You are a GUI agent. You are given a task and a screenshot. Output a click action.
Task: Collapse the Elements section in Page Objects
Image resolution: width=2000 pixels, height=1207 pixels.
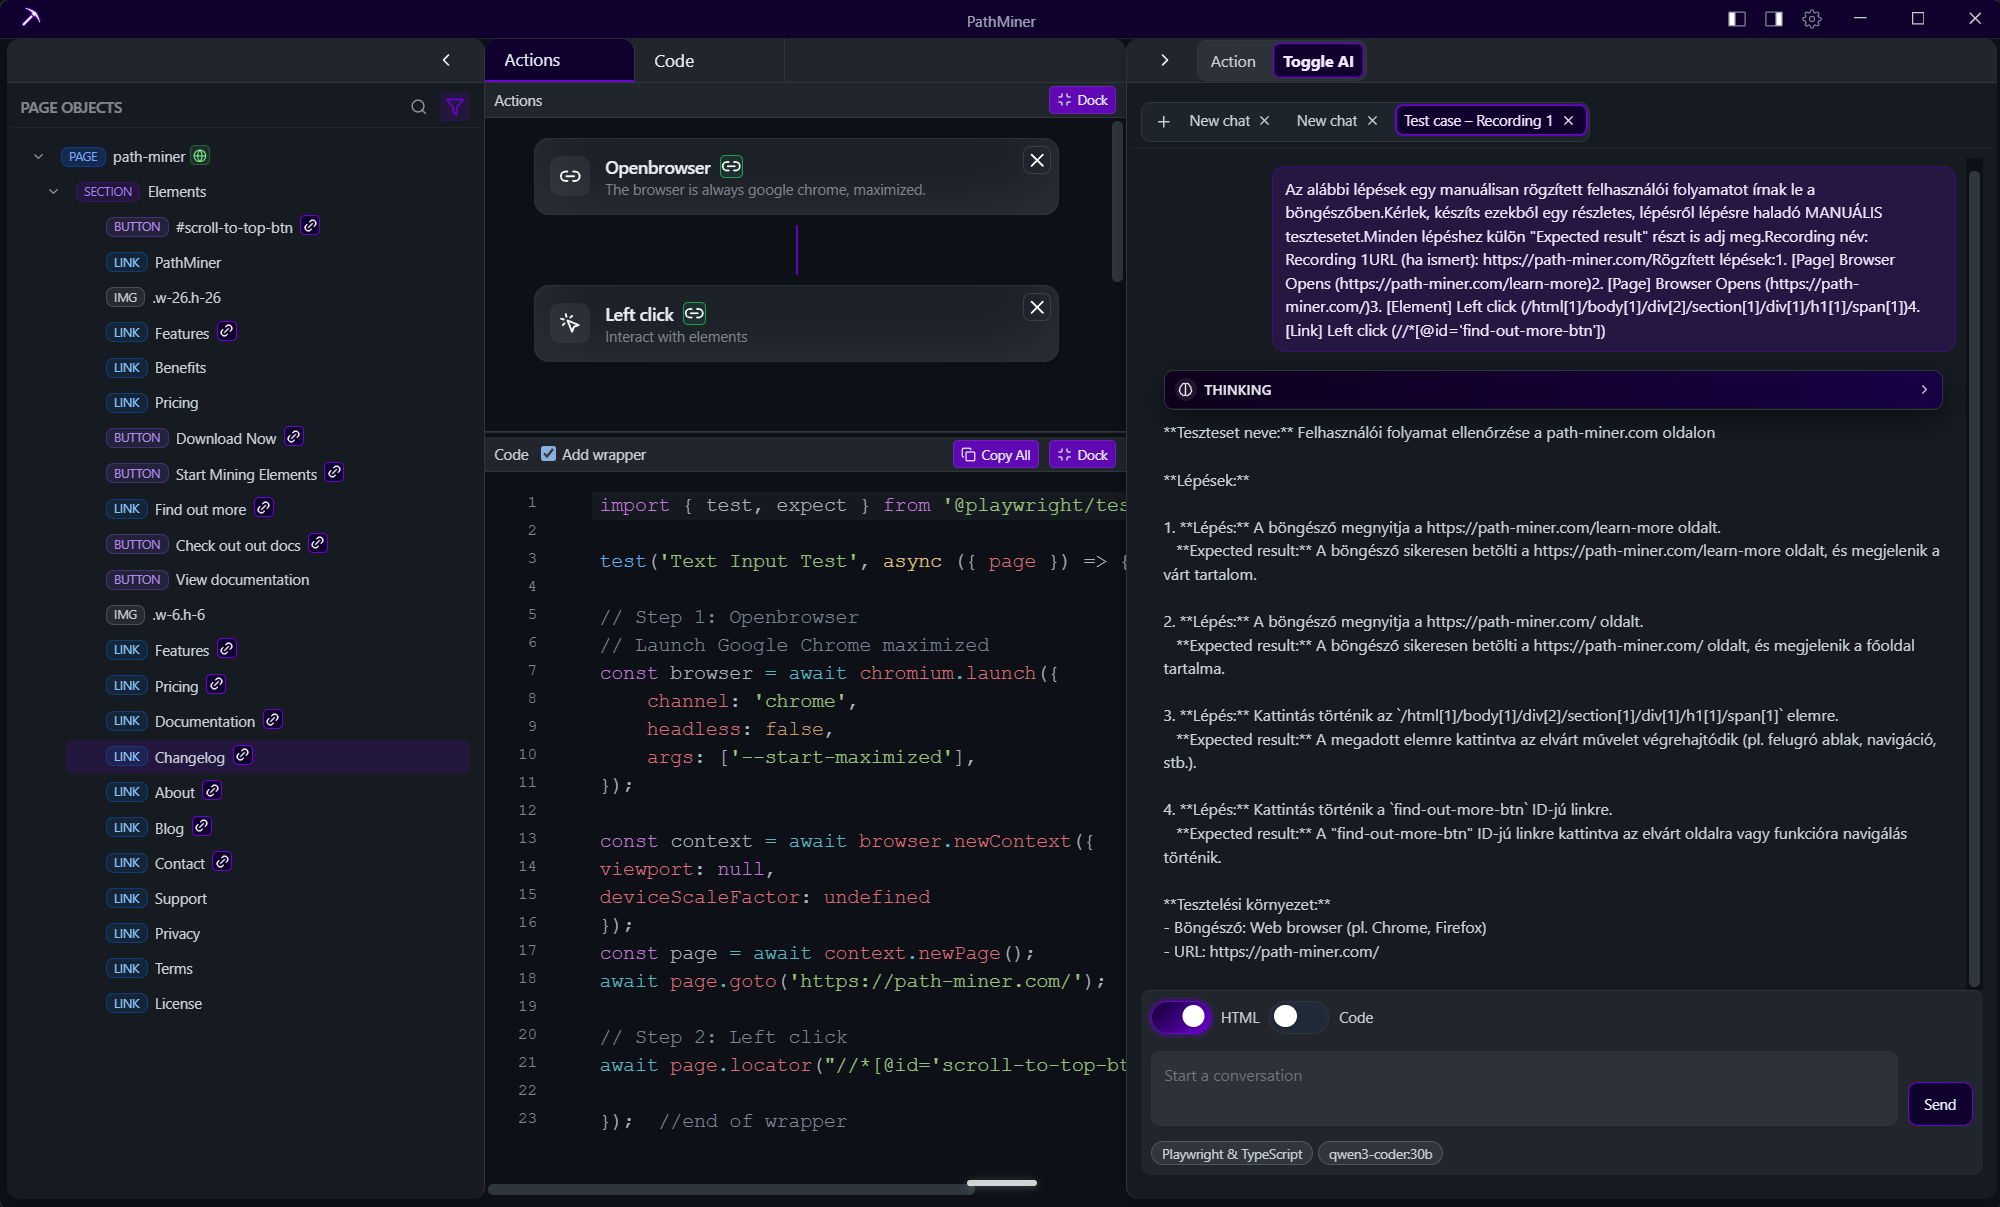[54, 191]
